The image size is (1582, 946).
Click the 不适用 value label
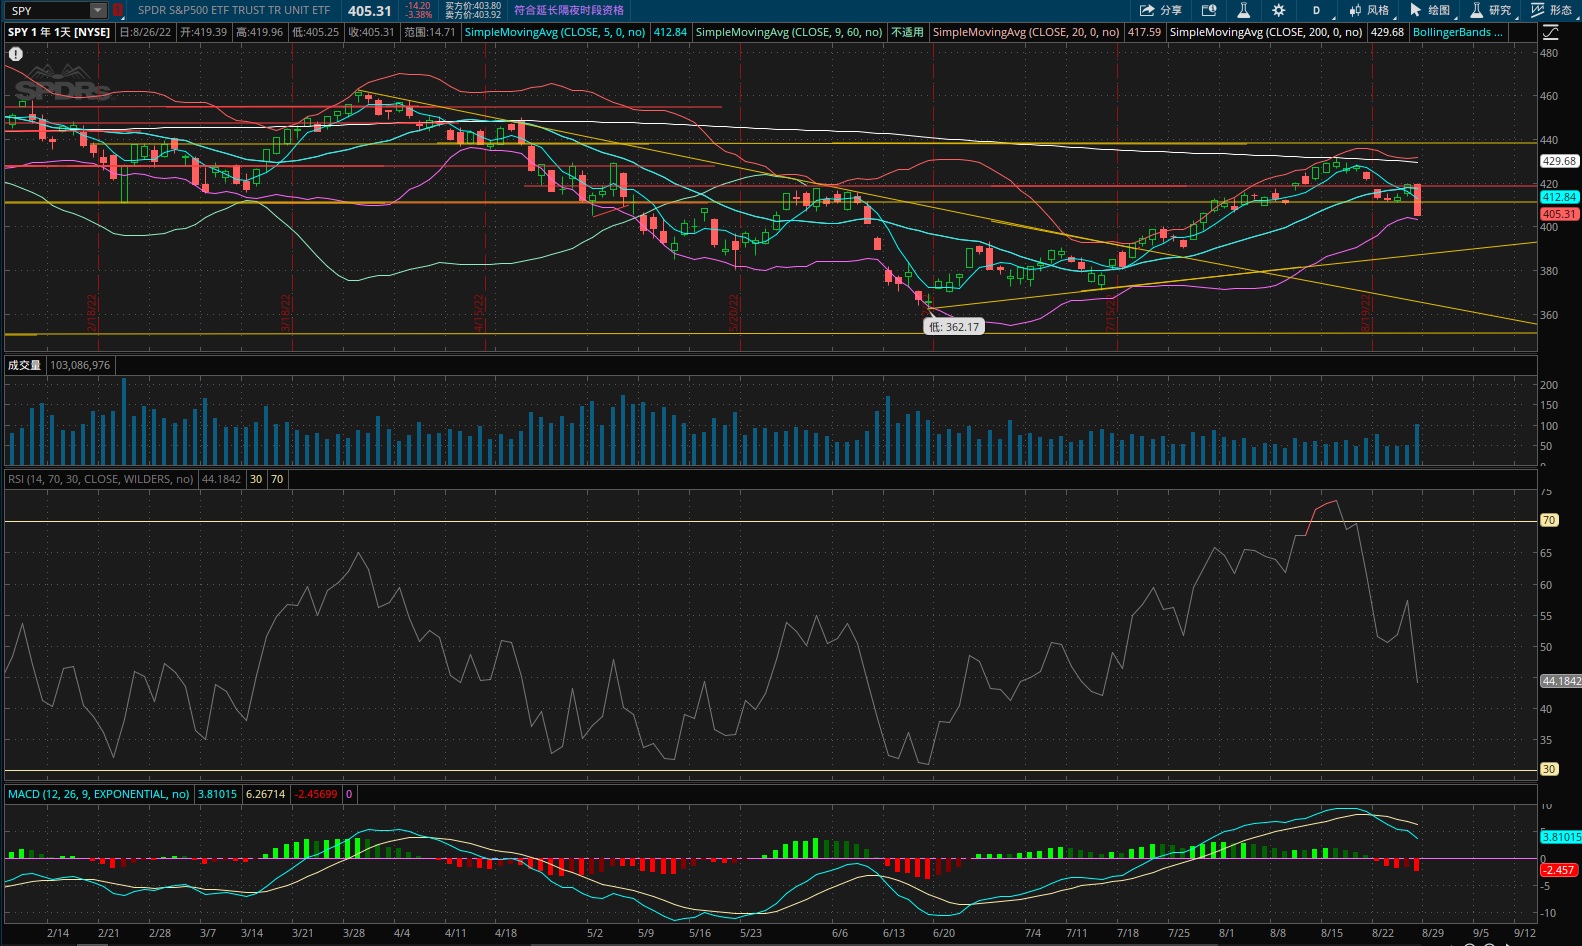907,32
